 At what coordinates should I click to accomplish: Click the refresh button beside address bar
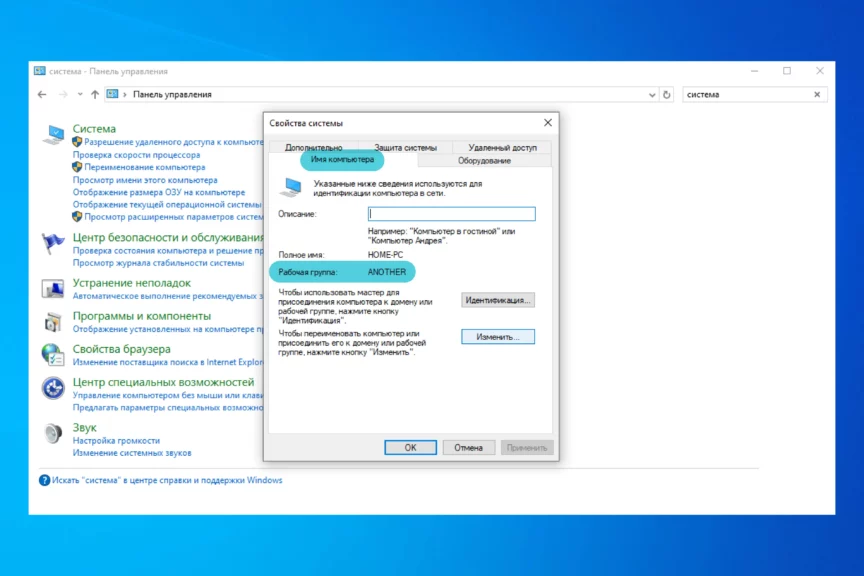click(x=667, y=94)
